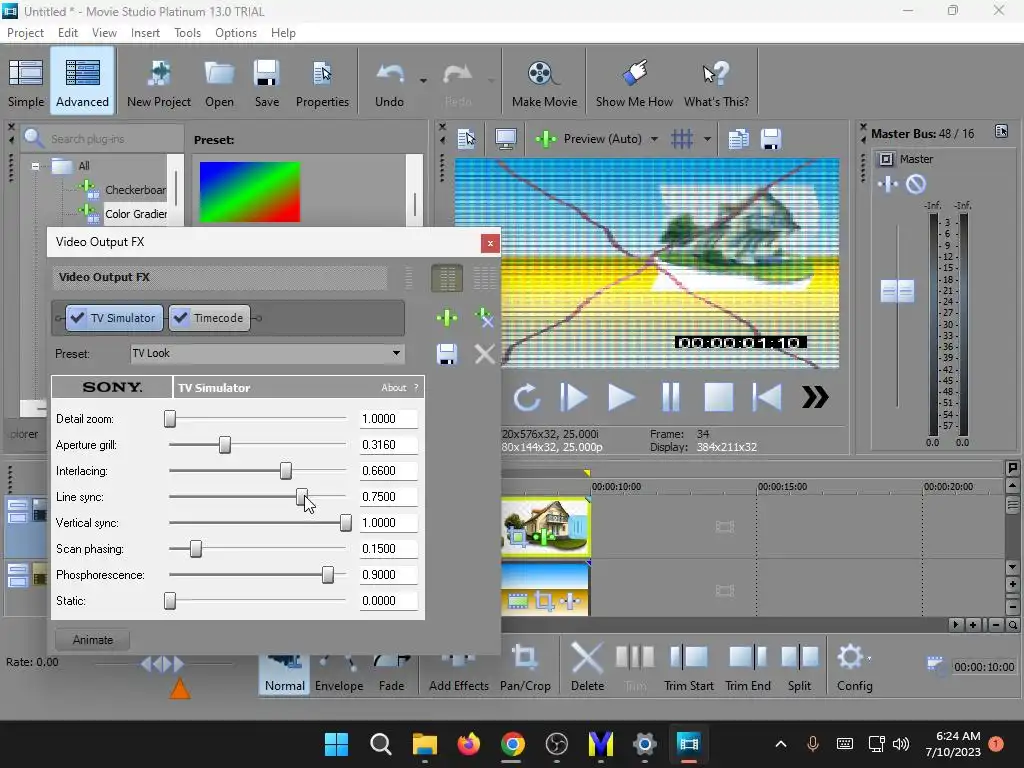
Task: Open Chrome from the taskbar
Action: click(x=513, y=744)
